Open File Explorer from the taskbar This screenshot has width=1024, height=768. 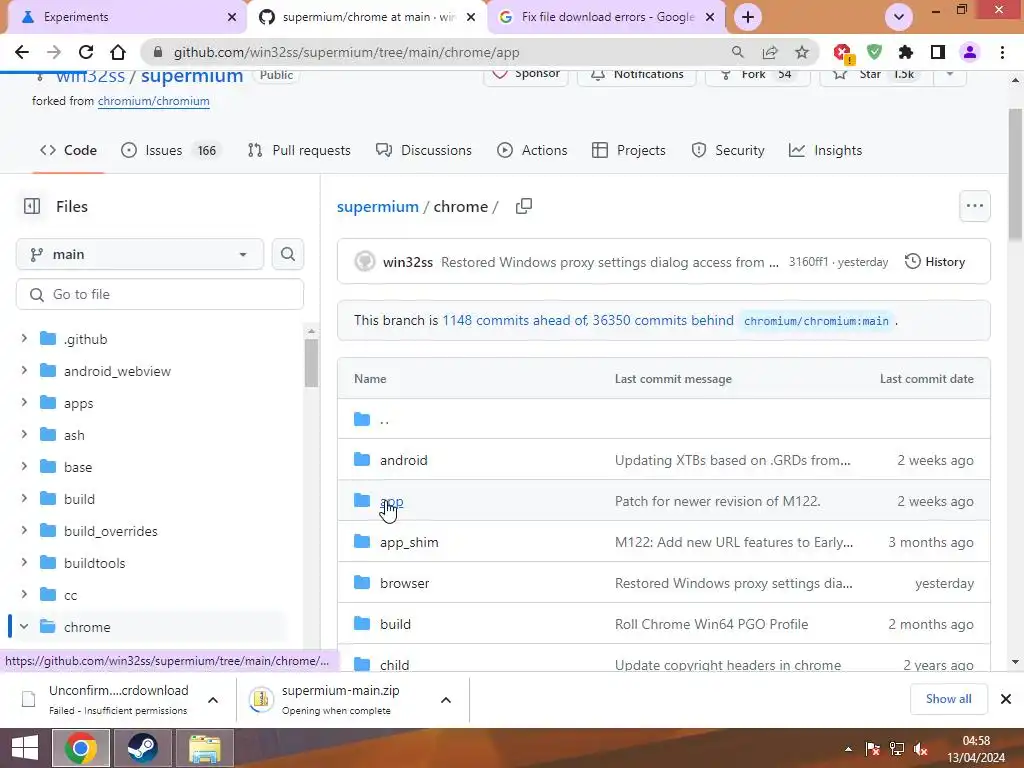point(205,748)
